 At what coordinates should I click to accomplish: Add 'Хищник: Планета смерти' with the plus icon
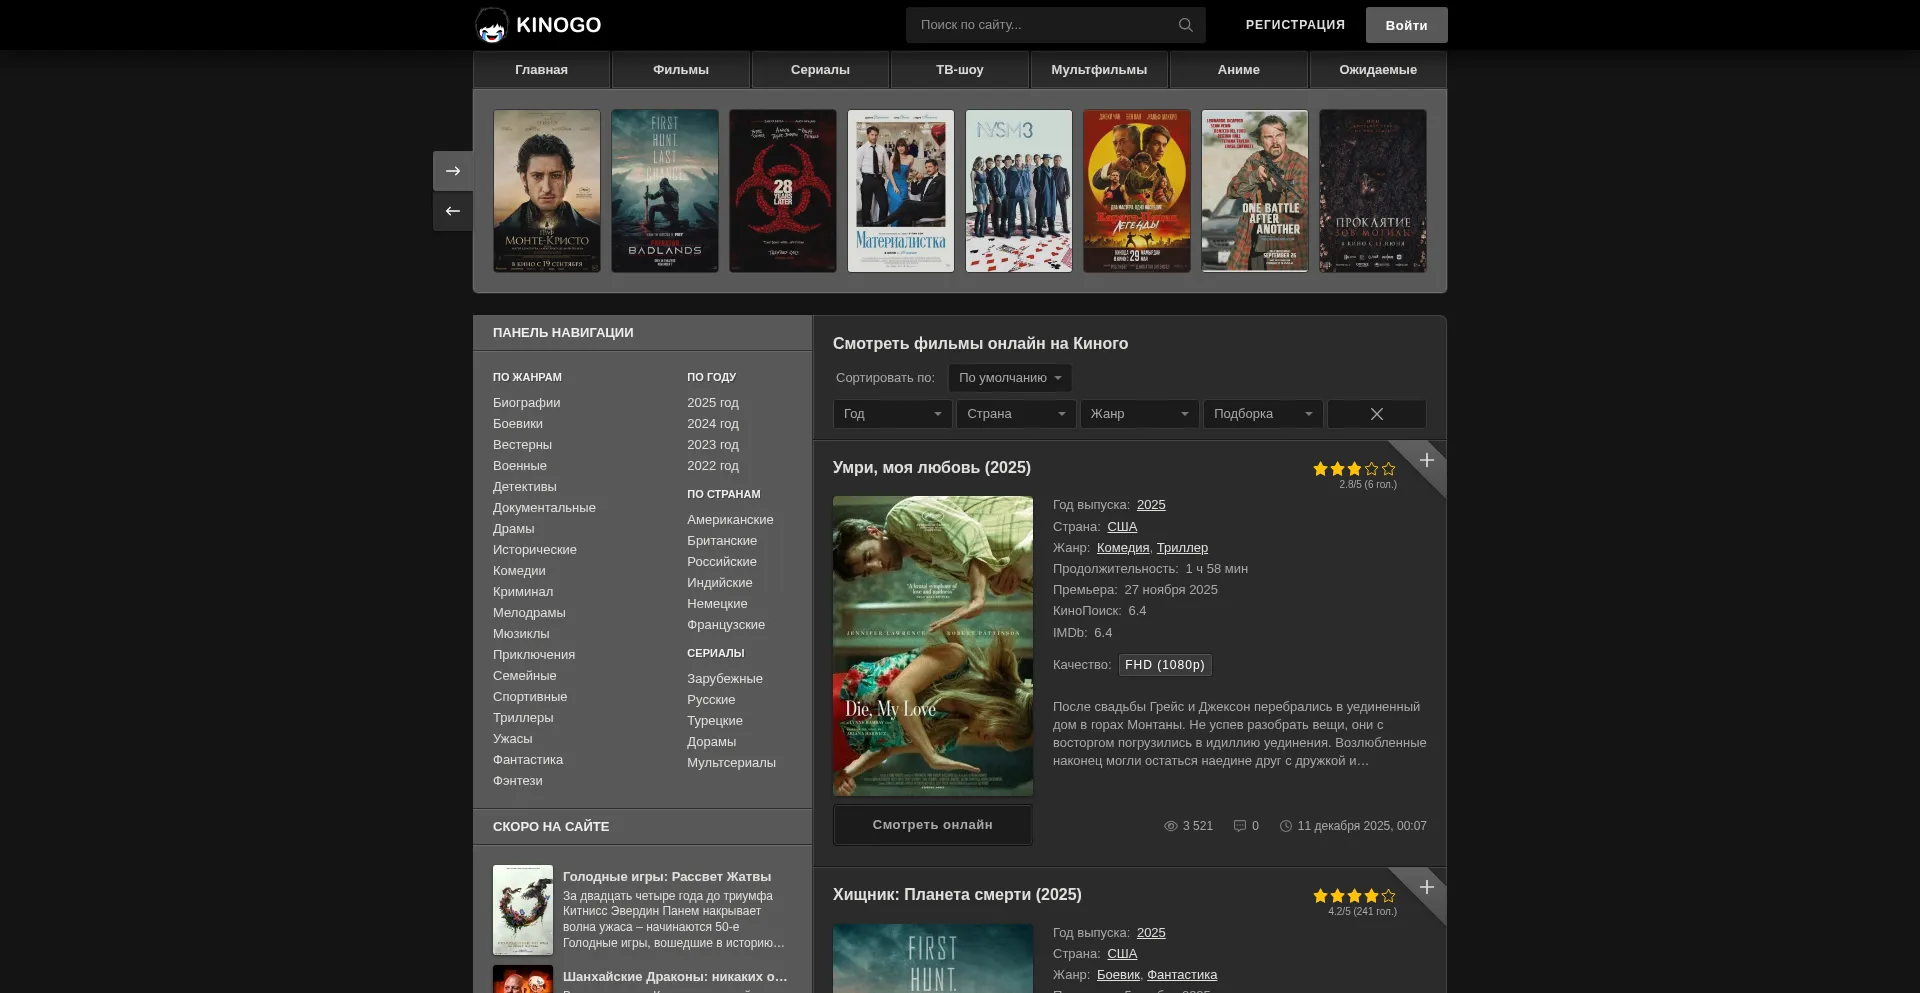point(1427,887)
